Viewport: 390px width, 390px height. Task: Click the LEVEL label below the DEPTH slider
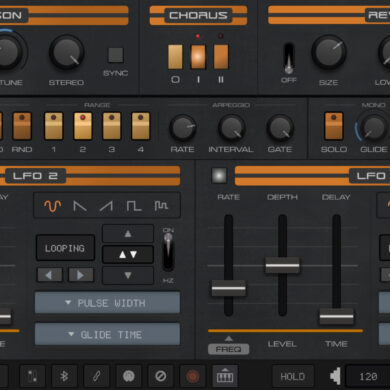(282, 344)
